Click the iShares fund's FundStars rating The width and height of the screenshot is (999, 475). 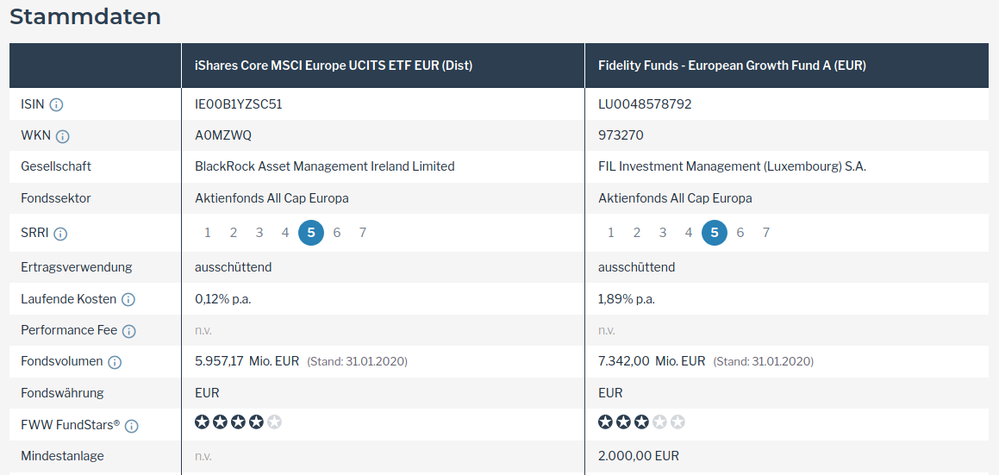tap(238, 422)
